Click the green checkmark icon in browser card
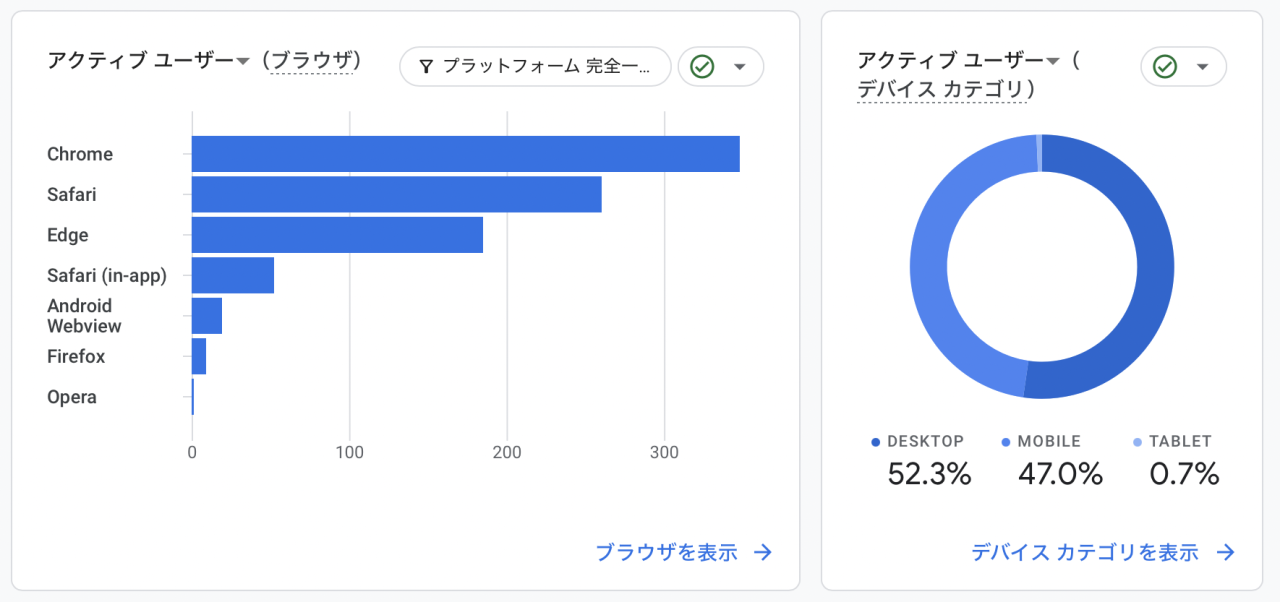Screen dimensions: 1280x602 (702, 67)
